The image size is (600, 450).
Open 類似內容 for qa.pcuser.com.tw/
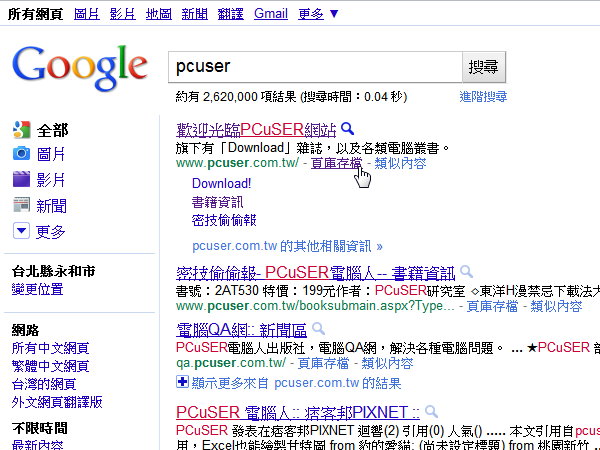point(387,363)
